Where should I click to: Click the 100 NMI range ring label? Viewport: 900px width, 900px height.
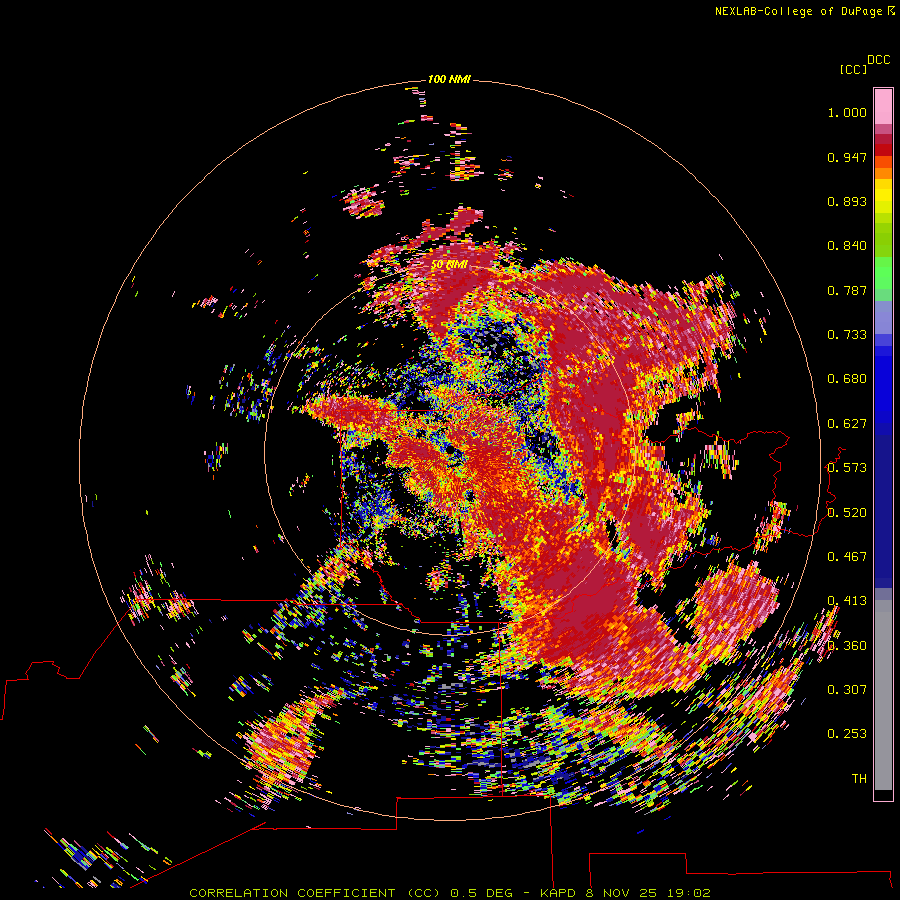pyautogui.click(x=449, y=79)
